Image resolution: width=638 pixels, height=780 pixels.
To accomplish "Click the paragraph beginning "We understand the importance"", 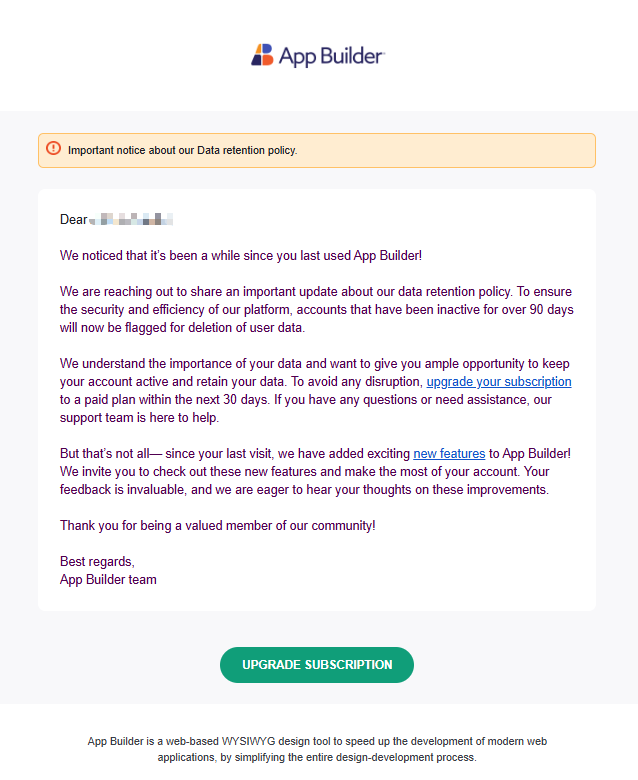I will click(315, 390).
